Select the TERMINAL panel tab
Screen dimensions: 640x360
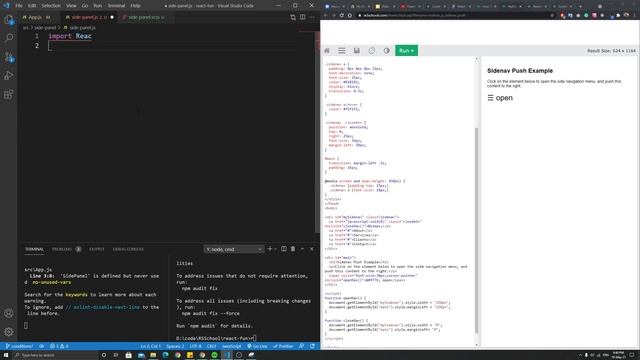click(x=34, y=249)
